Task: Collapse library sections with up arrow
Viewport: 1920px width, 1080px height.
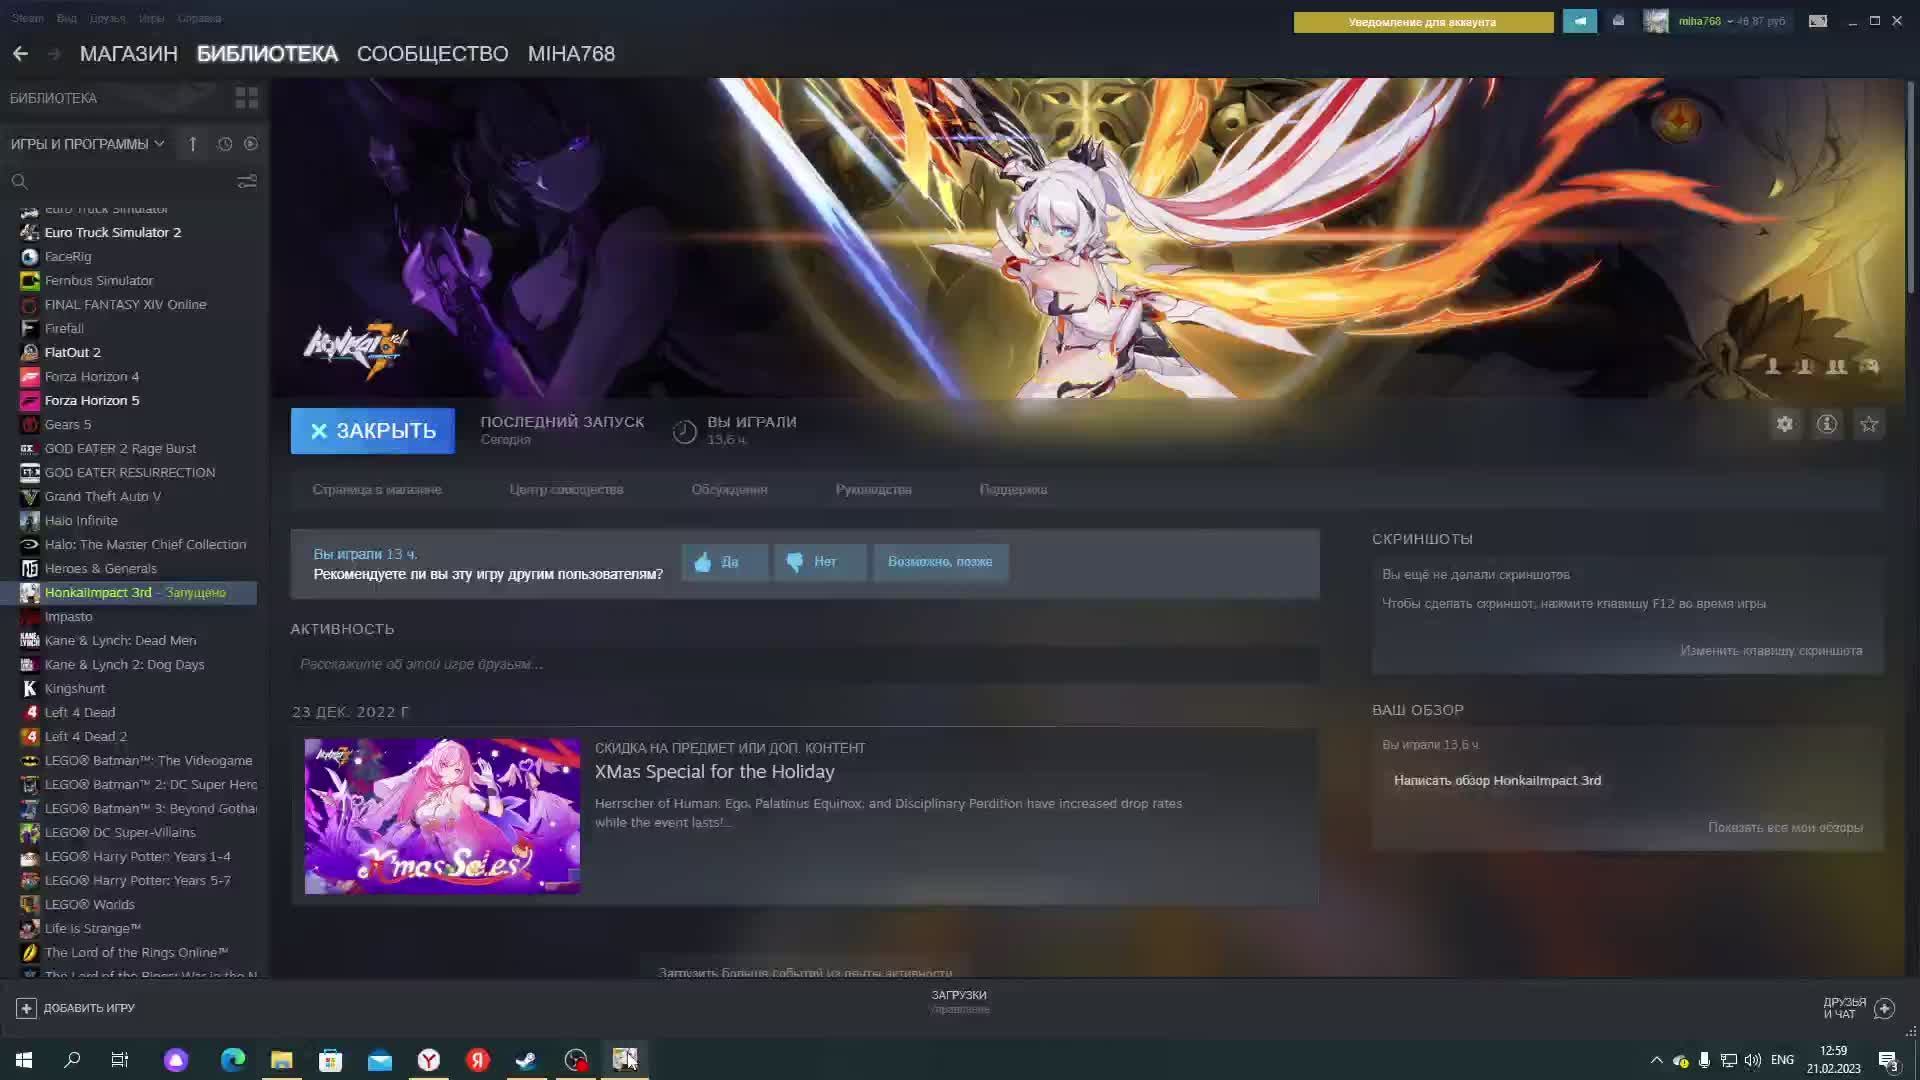Action: tap(192, 144)
